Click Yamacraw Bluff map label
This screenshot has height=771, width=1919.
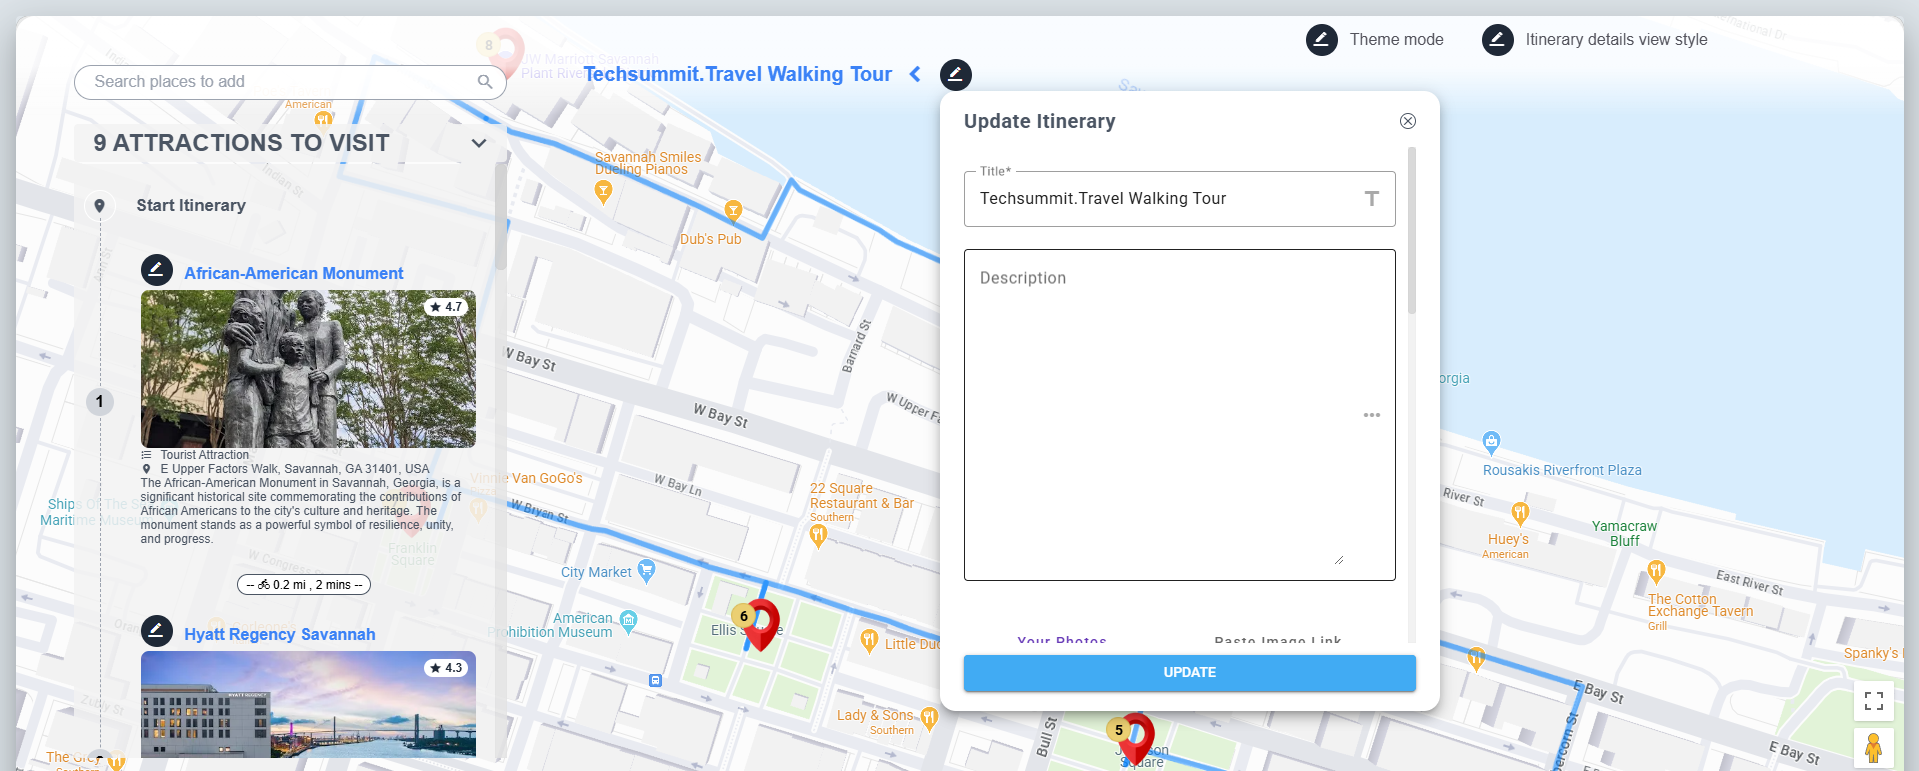pyautogui.click(x=1624, y=533)
